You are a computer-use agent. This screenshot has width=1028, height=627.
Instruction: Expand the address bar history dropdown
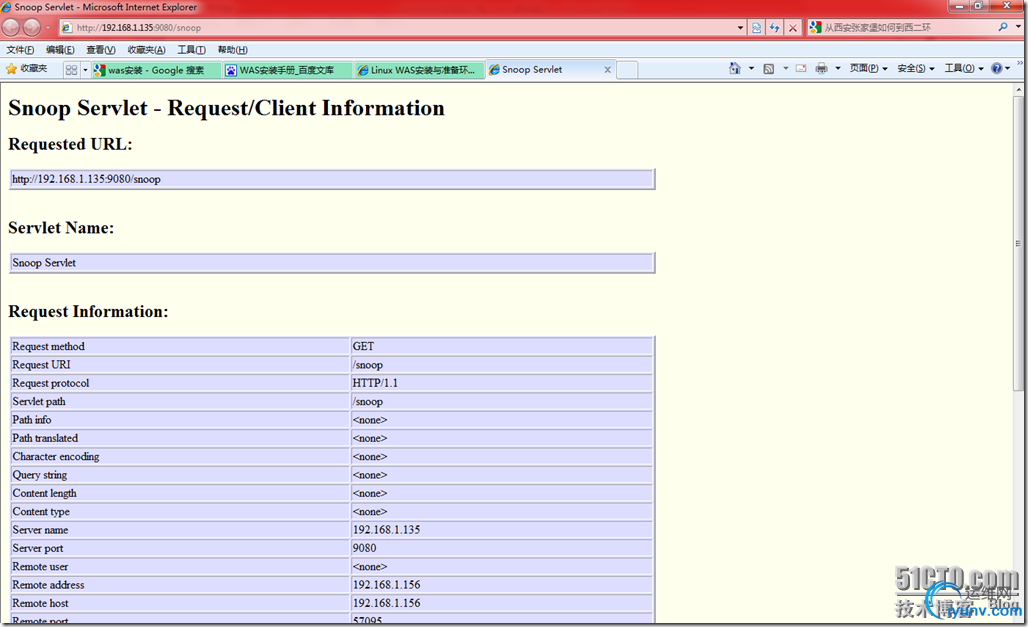pyautogui.click(x=740, y=28)
